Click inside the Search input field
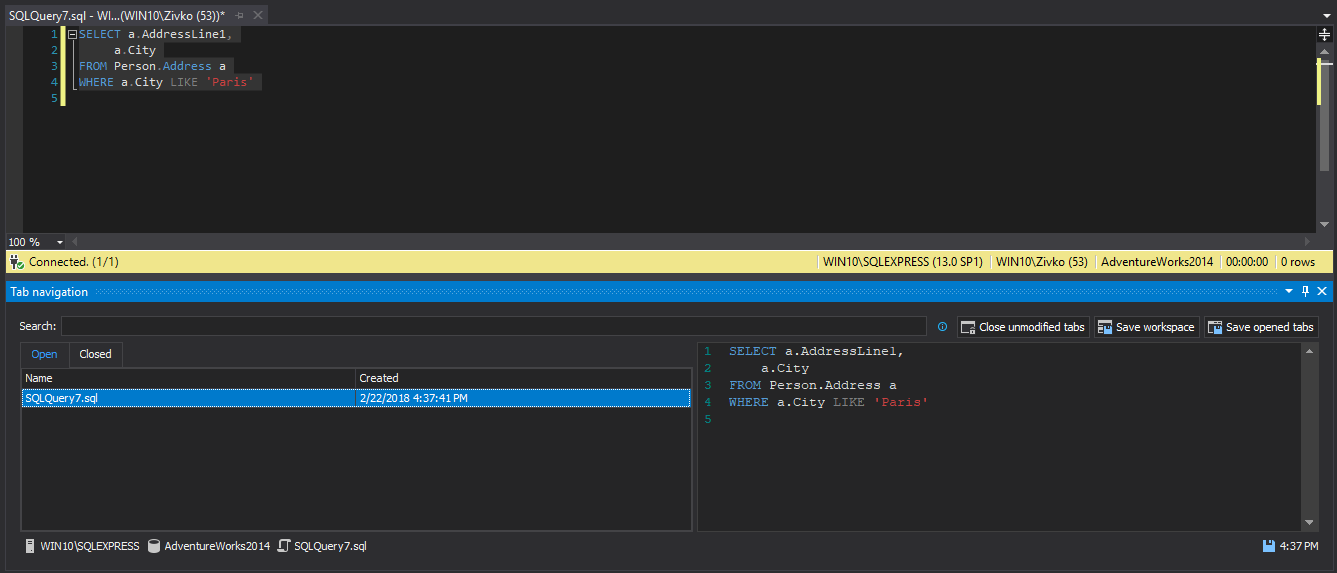The image size is (1337, 573). coord(493,326)
